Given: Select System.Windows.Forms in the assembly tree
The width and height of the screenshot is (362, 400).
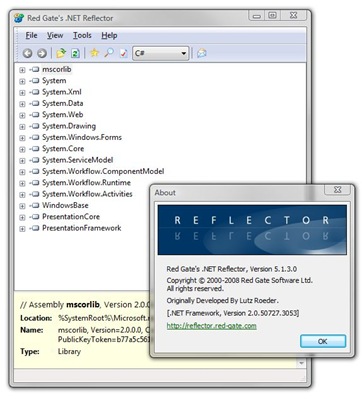Looking at the screenshot, I should pyautogui.click(x=82, y=137).
